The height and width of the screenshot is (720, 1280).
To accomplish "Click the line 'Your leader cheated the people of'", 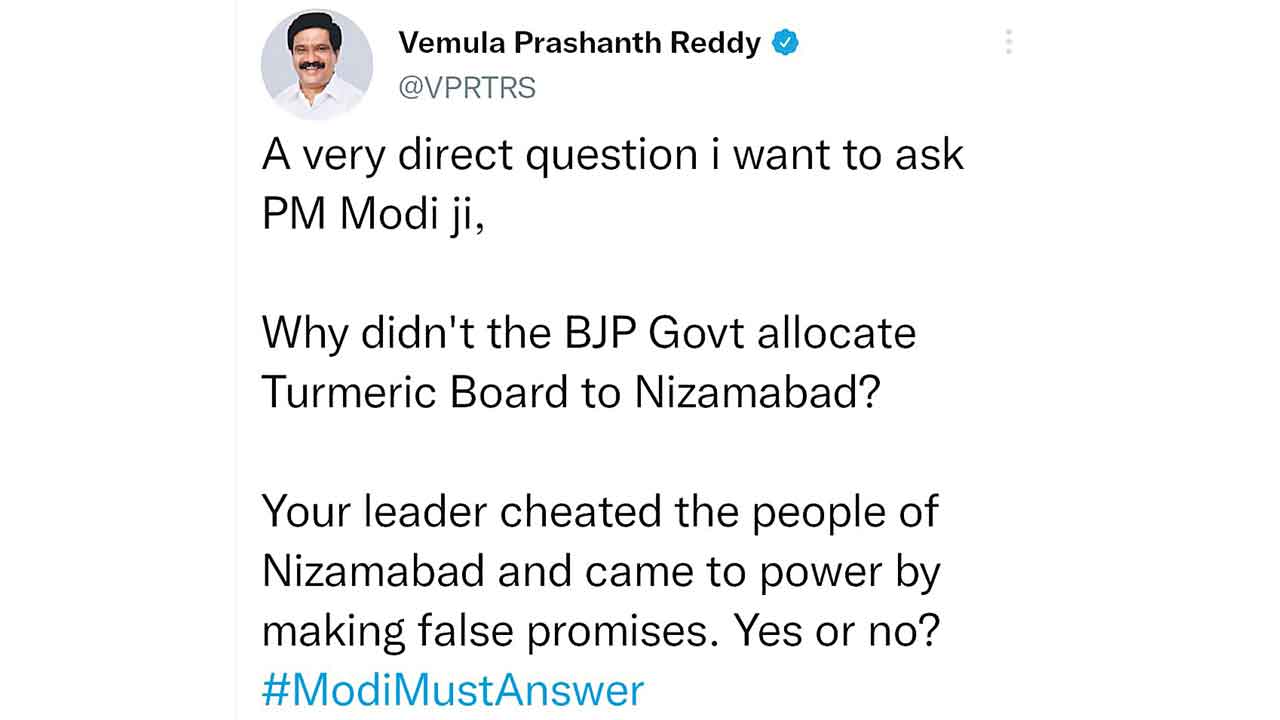I will coord(600,511).
